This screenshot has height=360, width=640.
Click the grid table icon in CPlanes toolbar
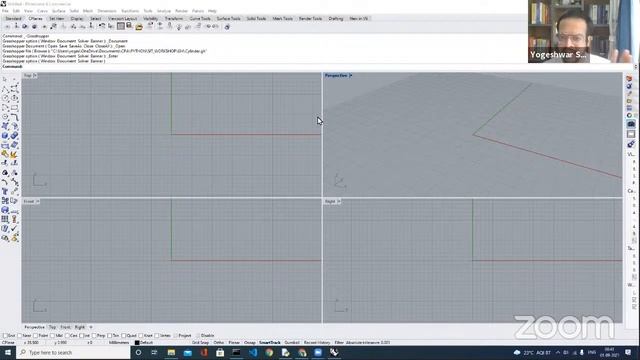tap(120, 26)
